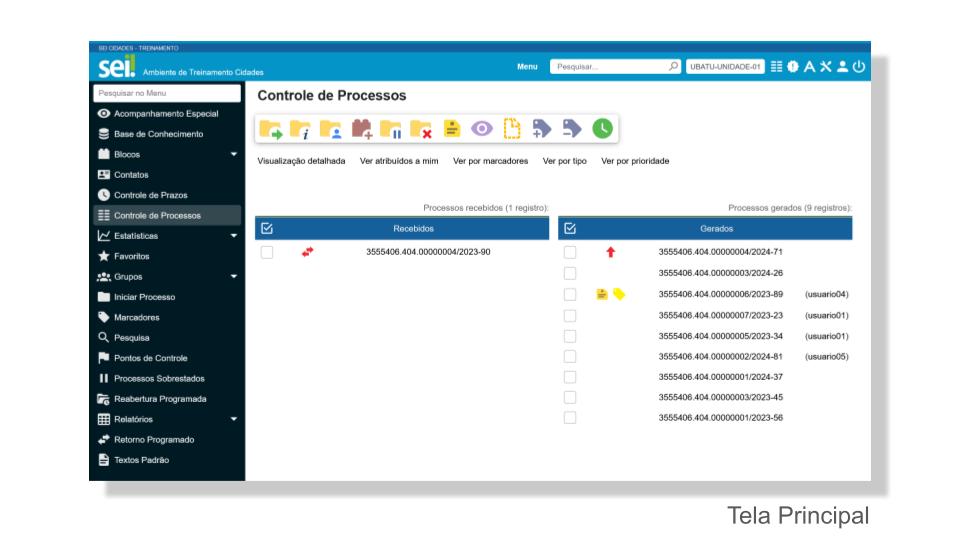Click the power logout icon

point(859,67)
